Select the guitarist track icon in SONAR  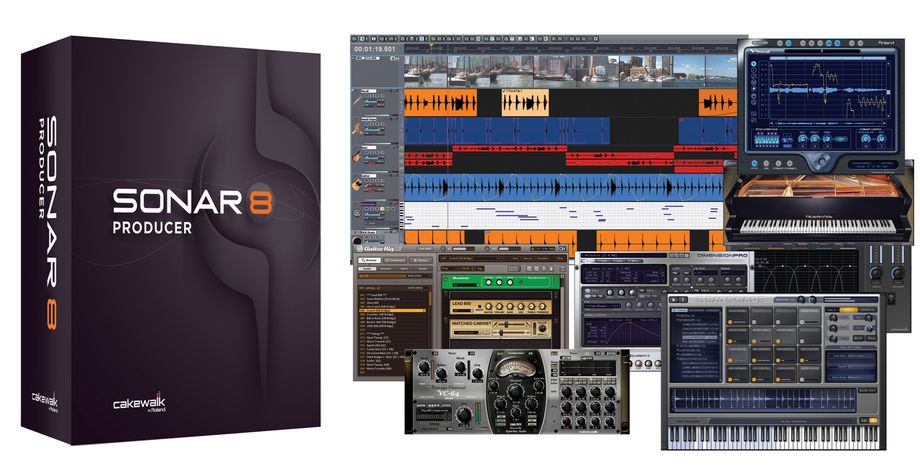(x=356, y=128)
